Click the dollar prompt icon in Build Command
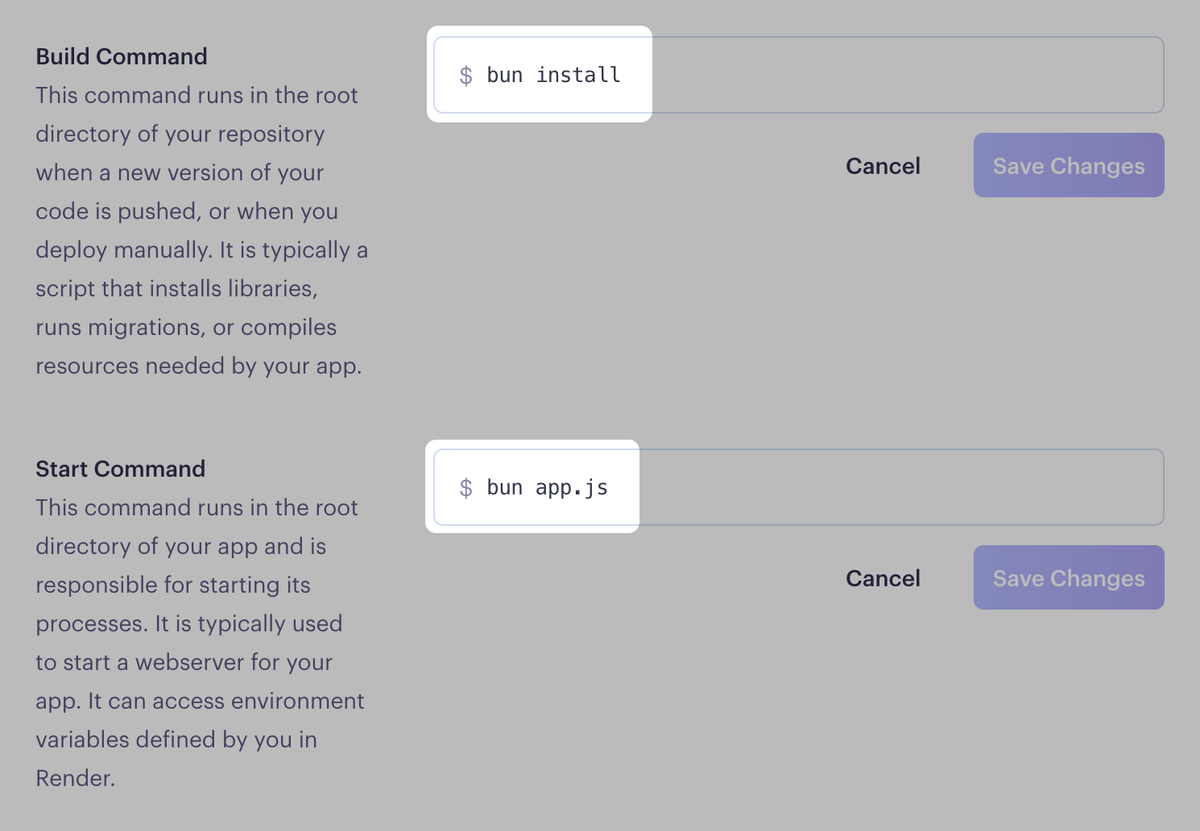Screen dimensions: 1200x831 (x=466, y=74)
